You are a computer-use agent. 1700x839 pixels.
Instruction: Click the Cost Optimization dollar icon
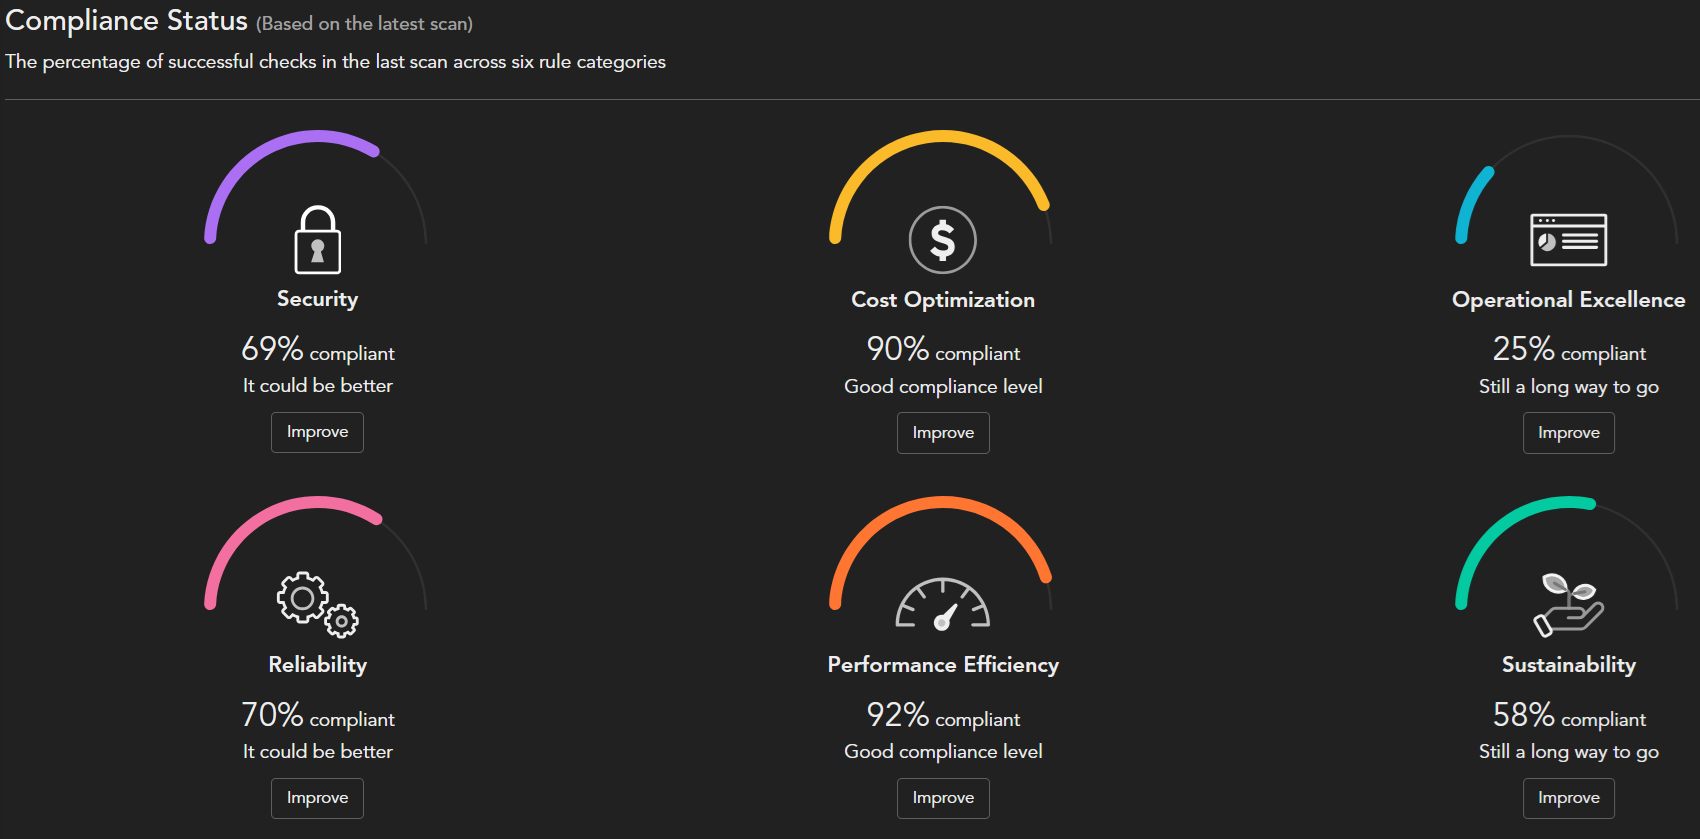pyautogui.click(x=942, y=240)
